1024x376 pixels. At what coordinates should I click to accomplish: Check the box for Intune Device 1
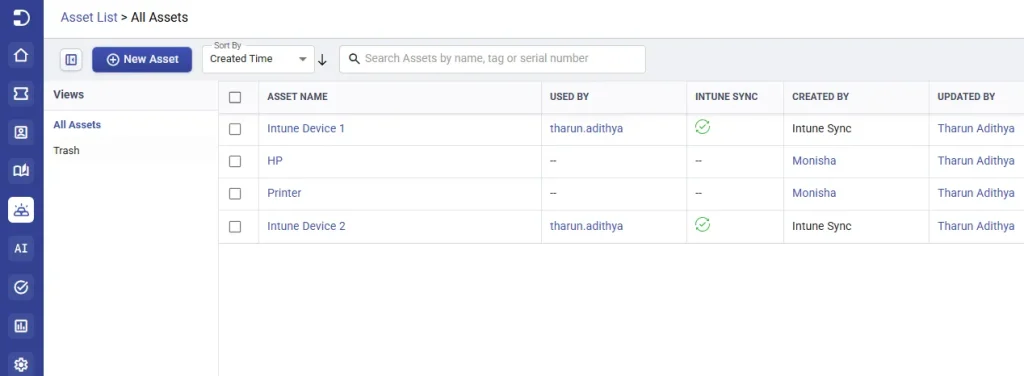point(235,129)
